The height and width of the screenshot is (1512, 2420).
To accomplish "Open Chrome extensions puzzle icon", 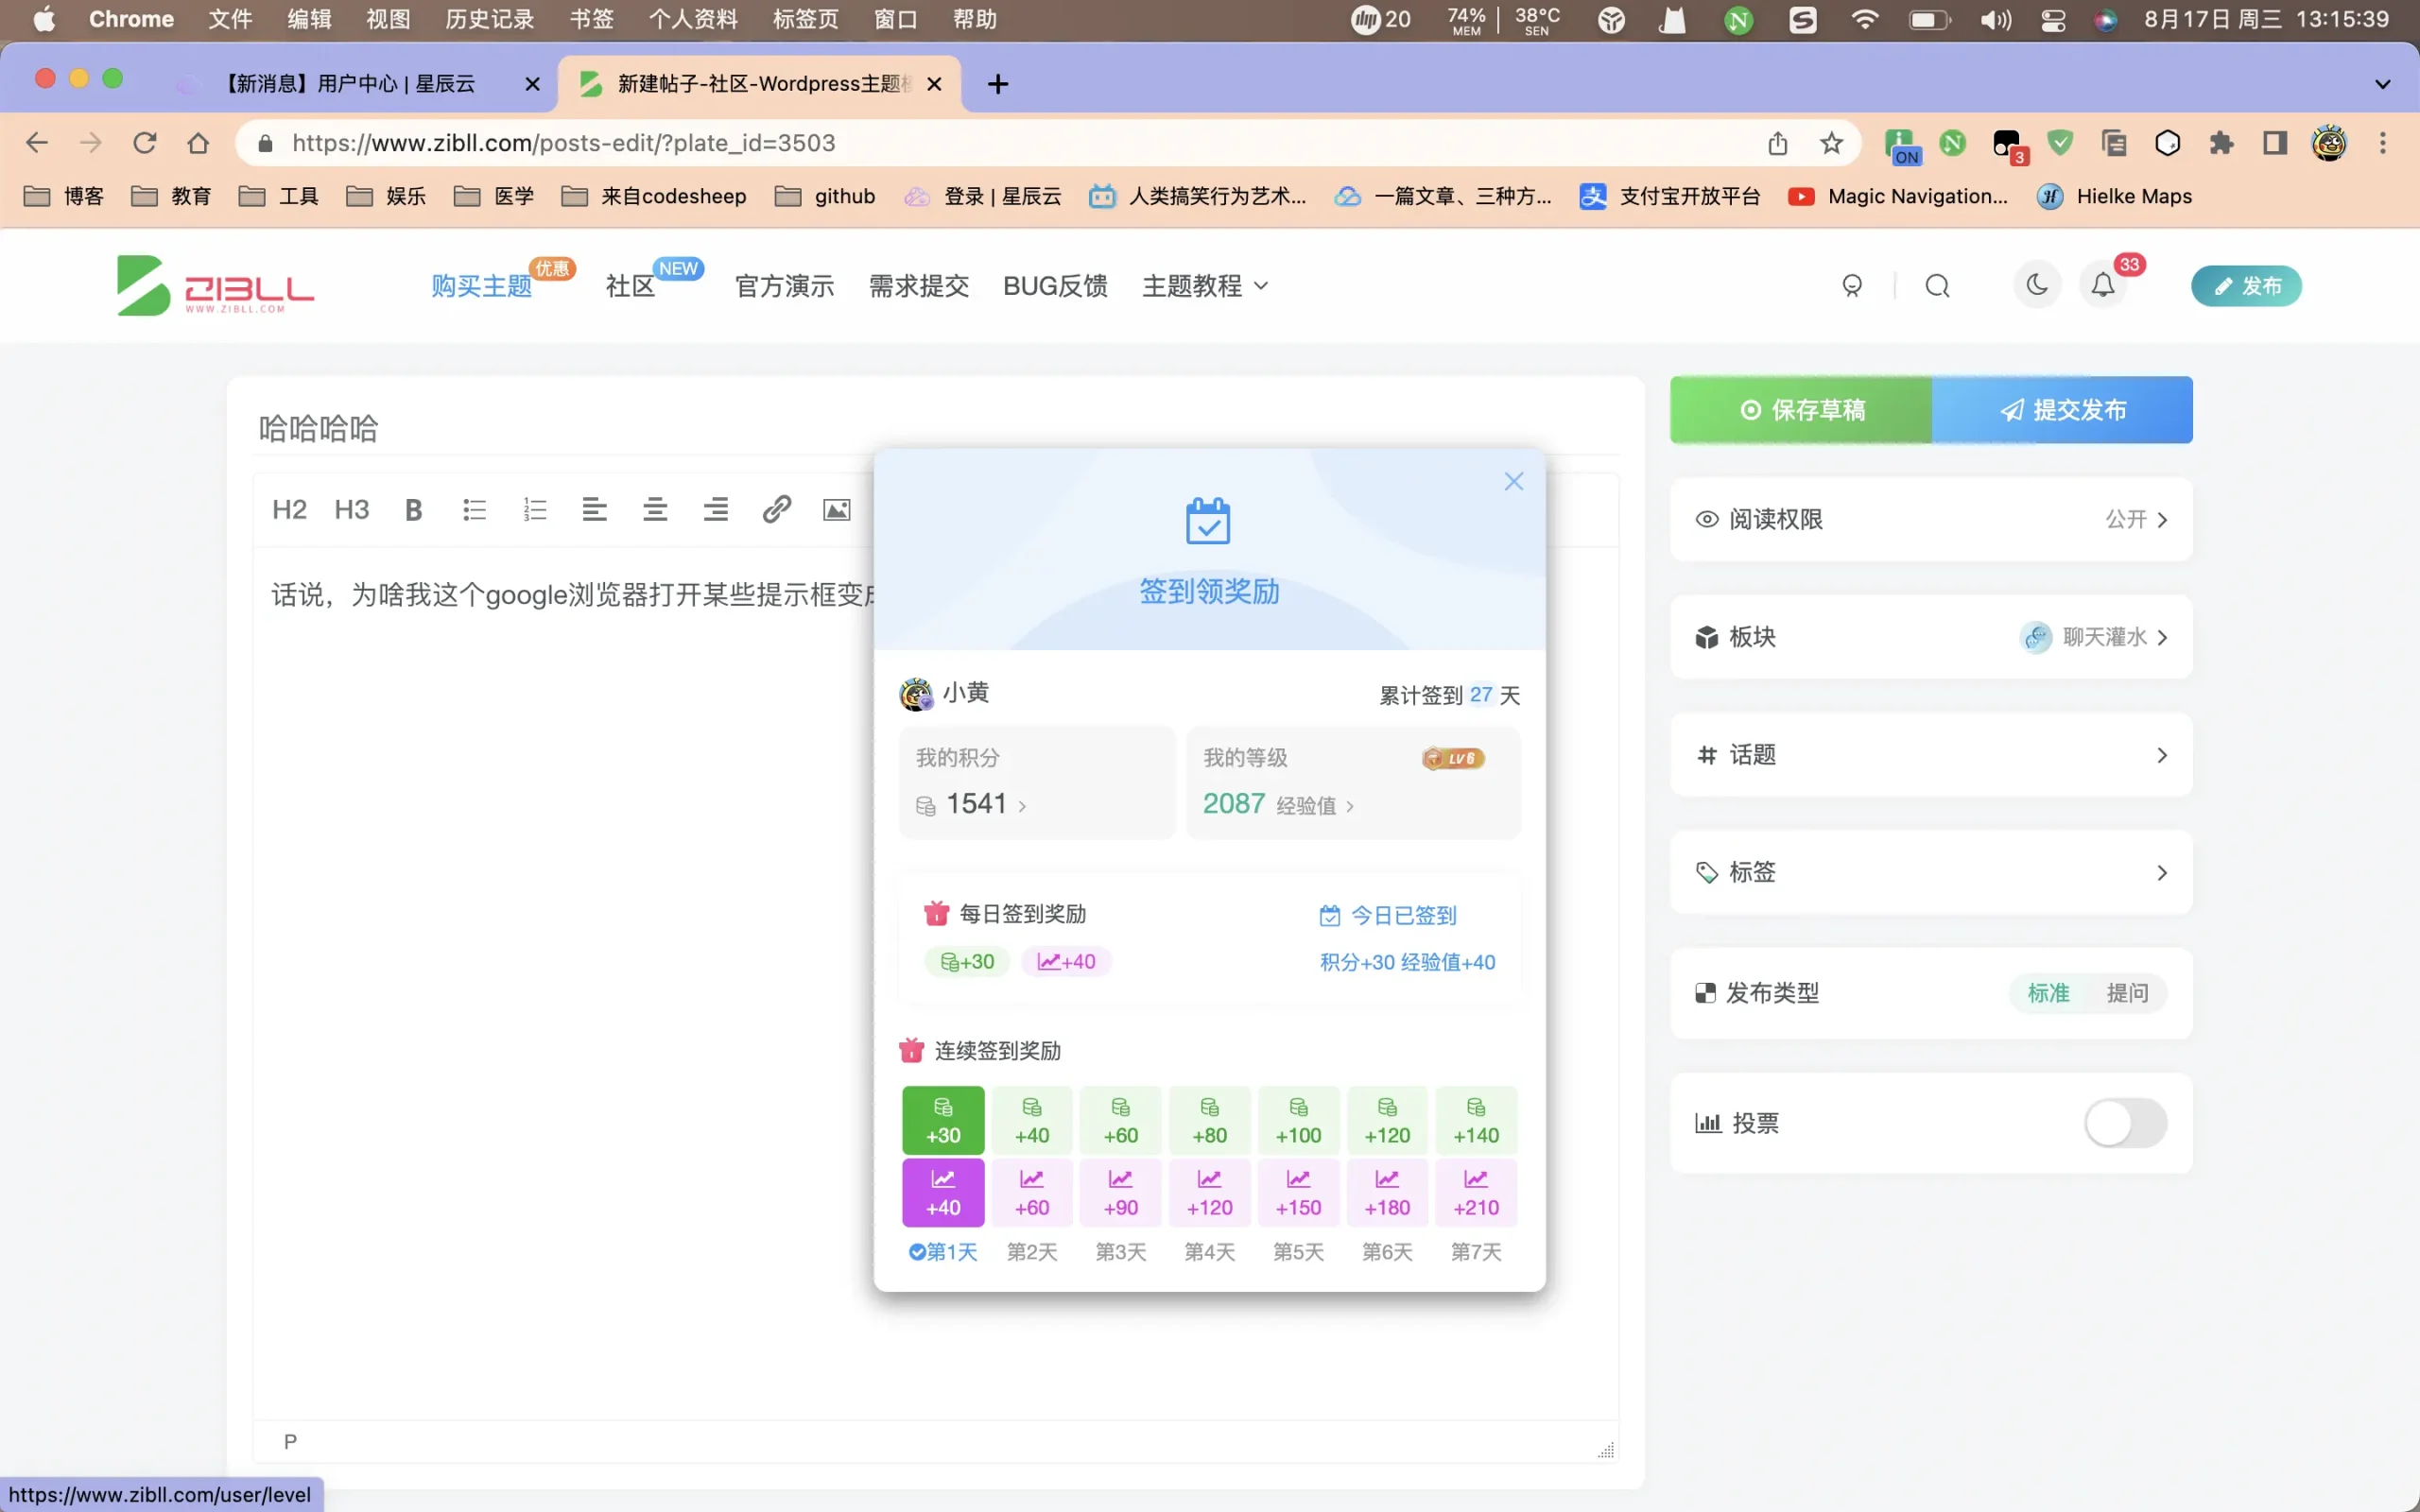I will click(x=2221, y=143).
